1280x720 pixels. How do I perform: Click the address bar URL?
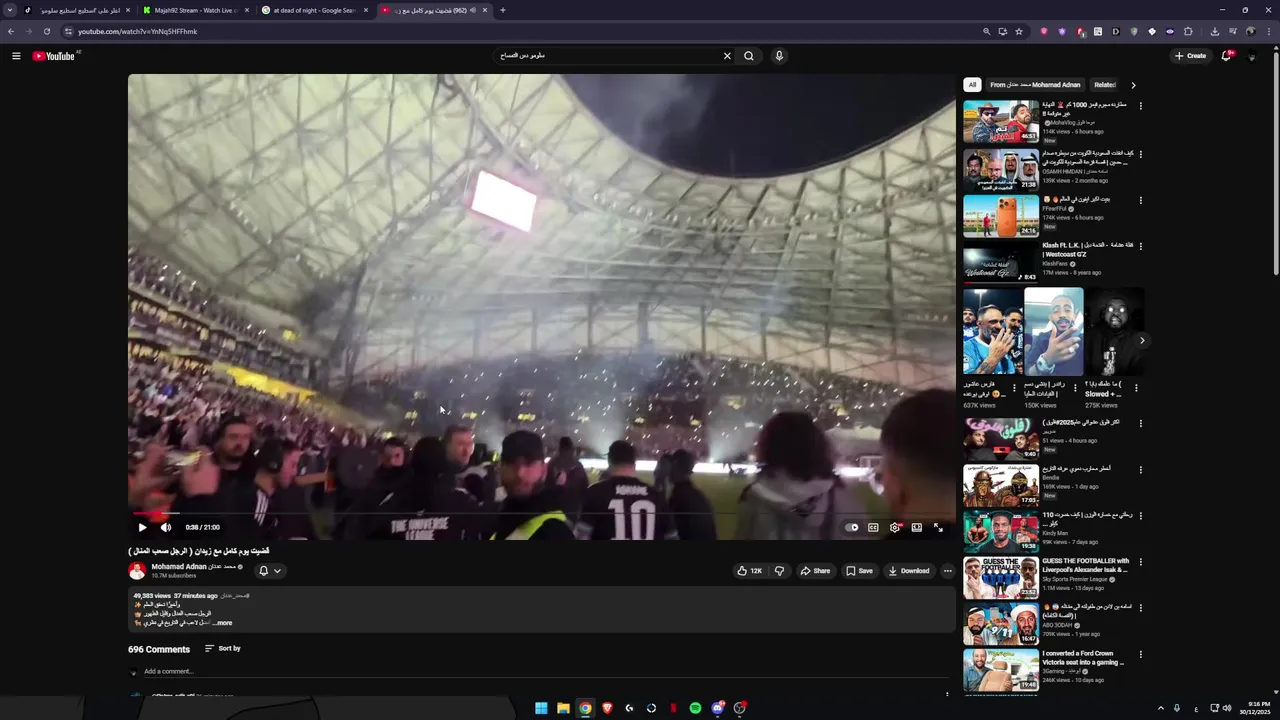tap(137, 31)
